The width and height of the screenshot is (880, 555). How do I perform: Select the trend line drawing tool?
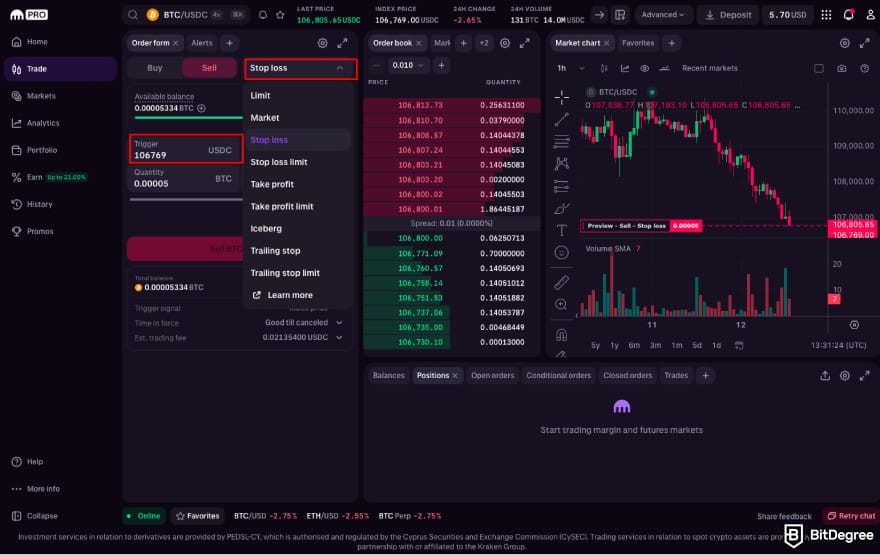coord(561,119)
